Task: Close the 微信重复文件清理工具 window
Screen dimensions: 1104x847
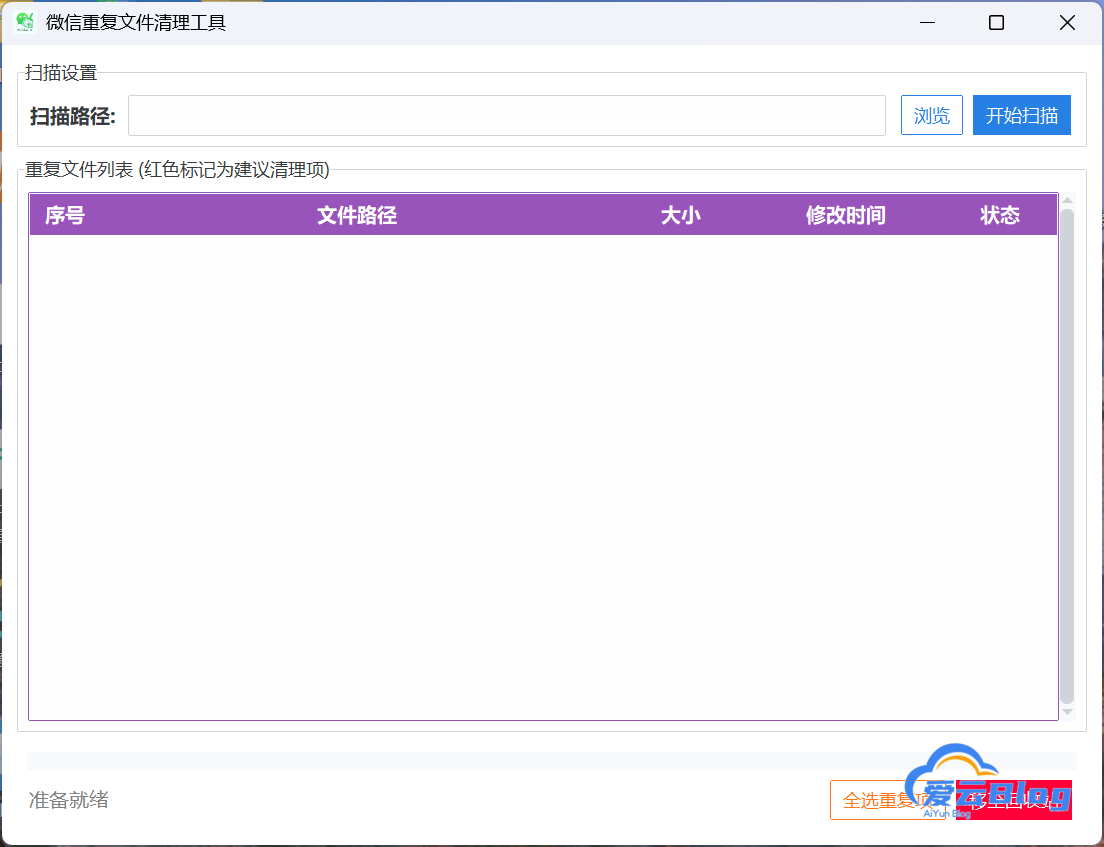Action: (1067, 23)
